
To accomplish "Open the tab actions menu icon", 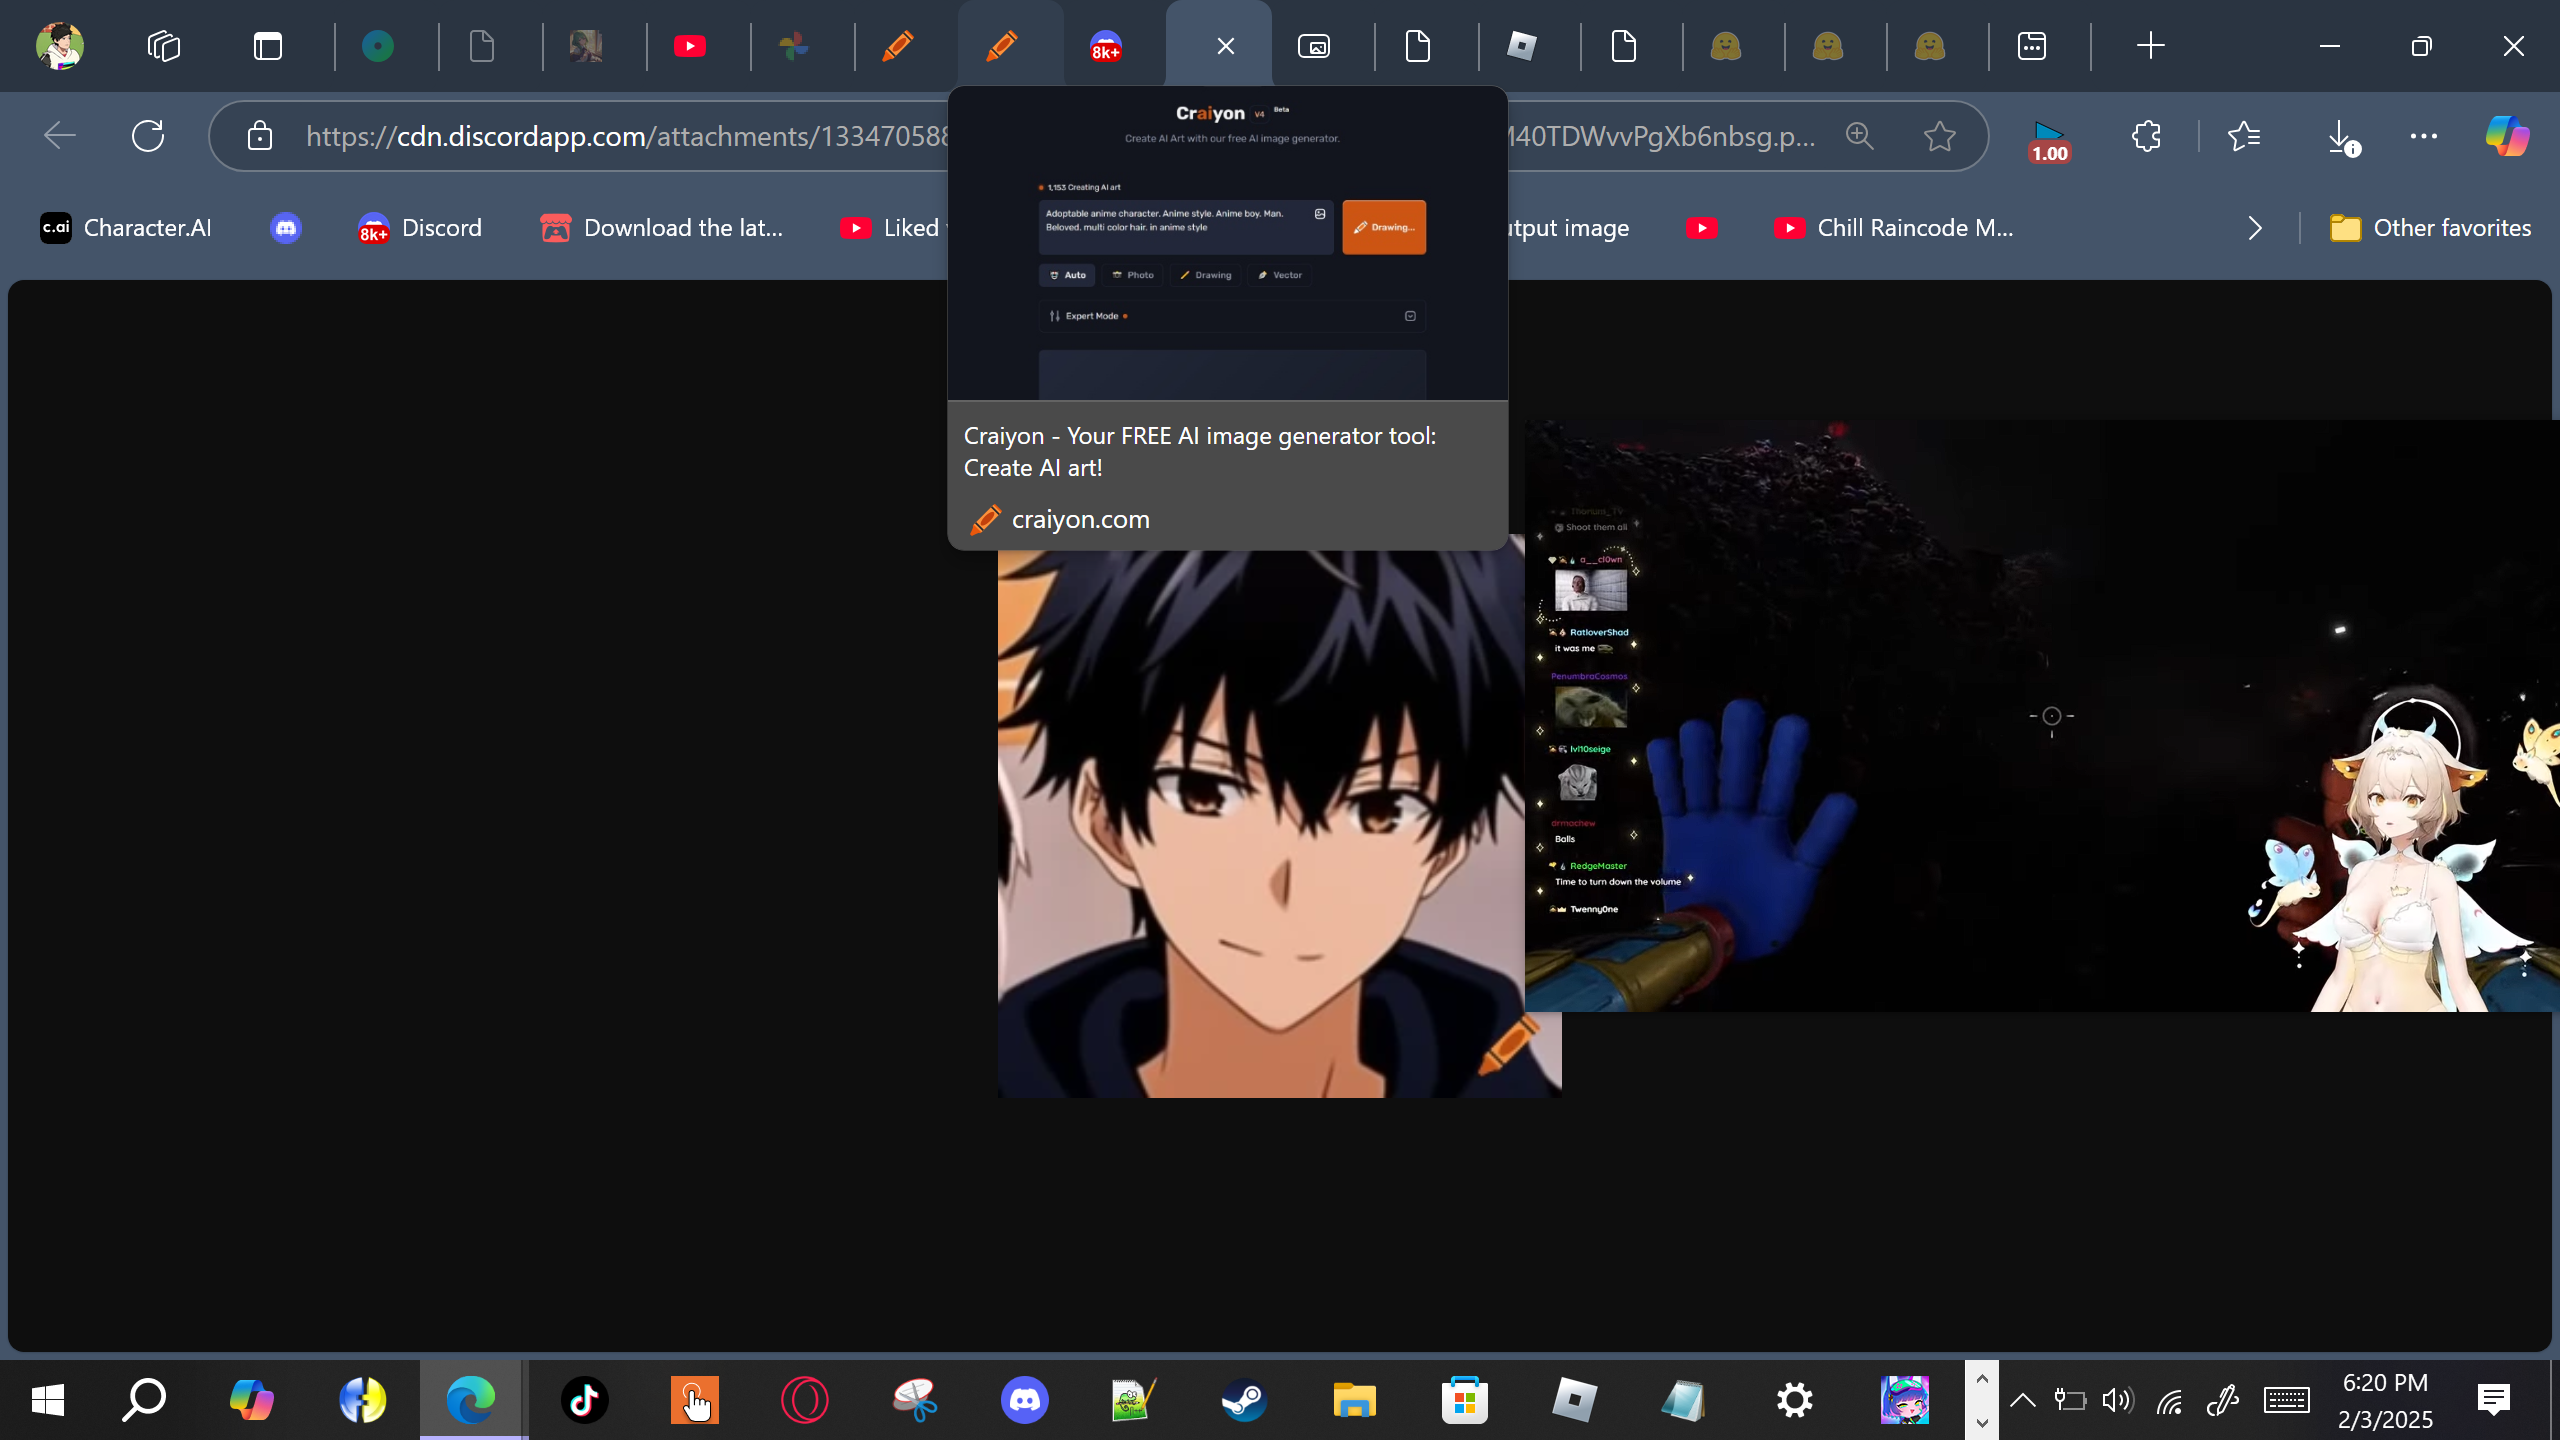I will [268, 46].
